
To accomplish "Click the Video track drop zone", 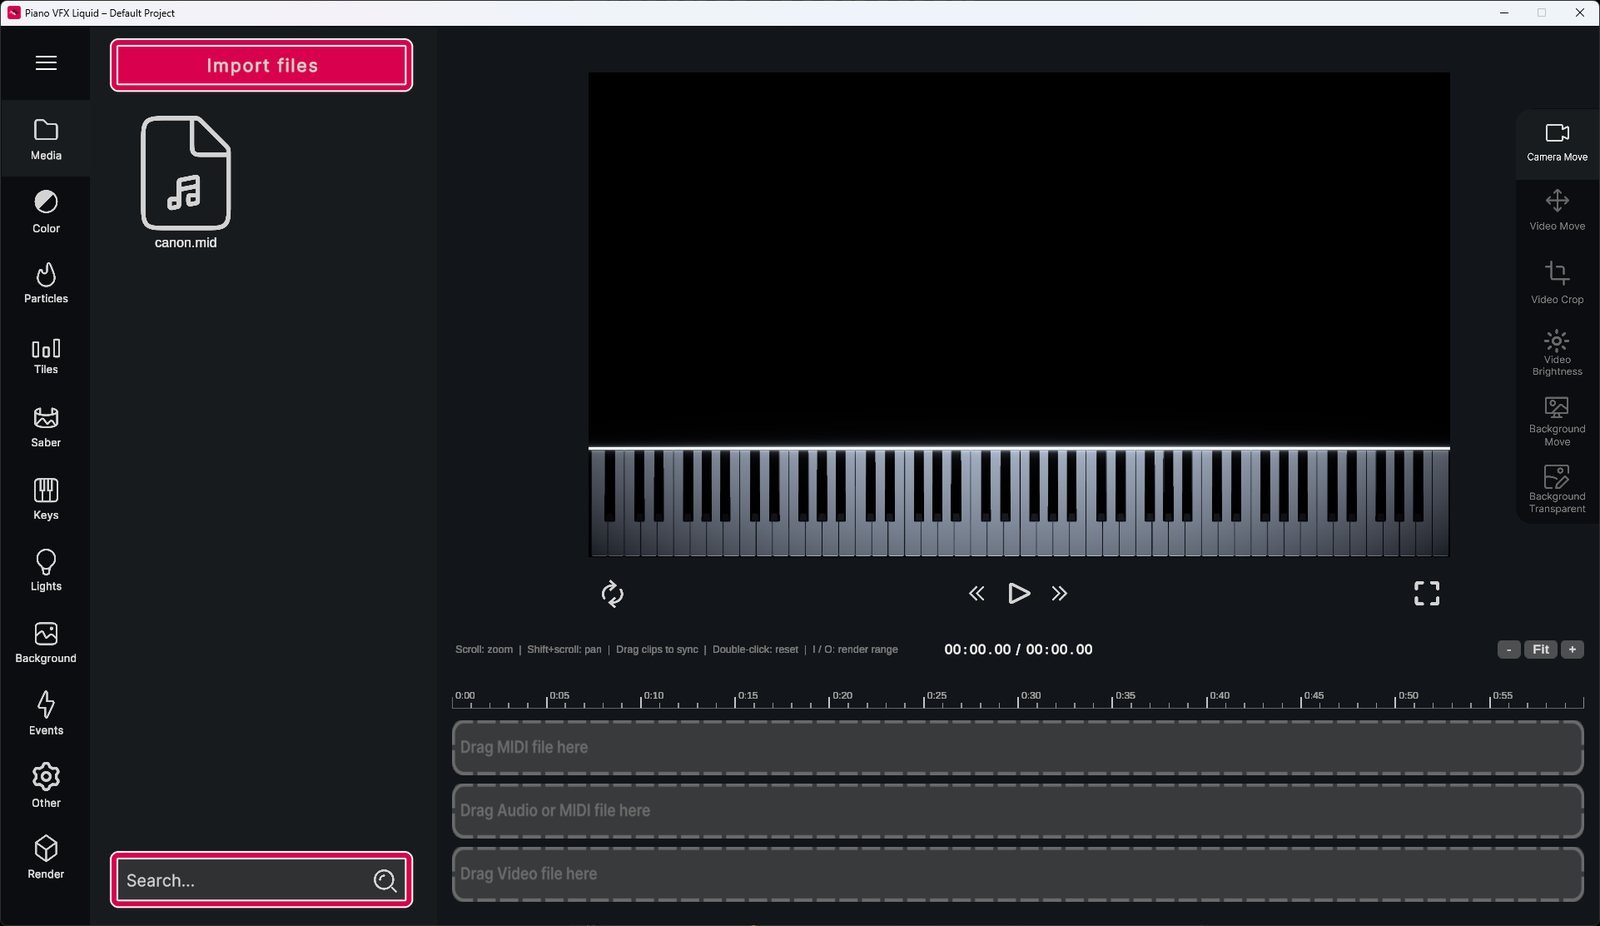I will [x=1018, y=874].
